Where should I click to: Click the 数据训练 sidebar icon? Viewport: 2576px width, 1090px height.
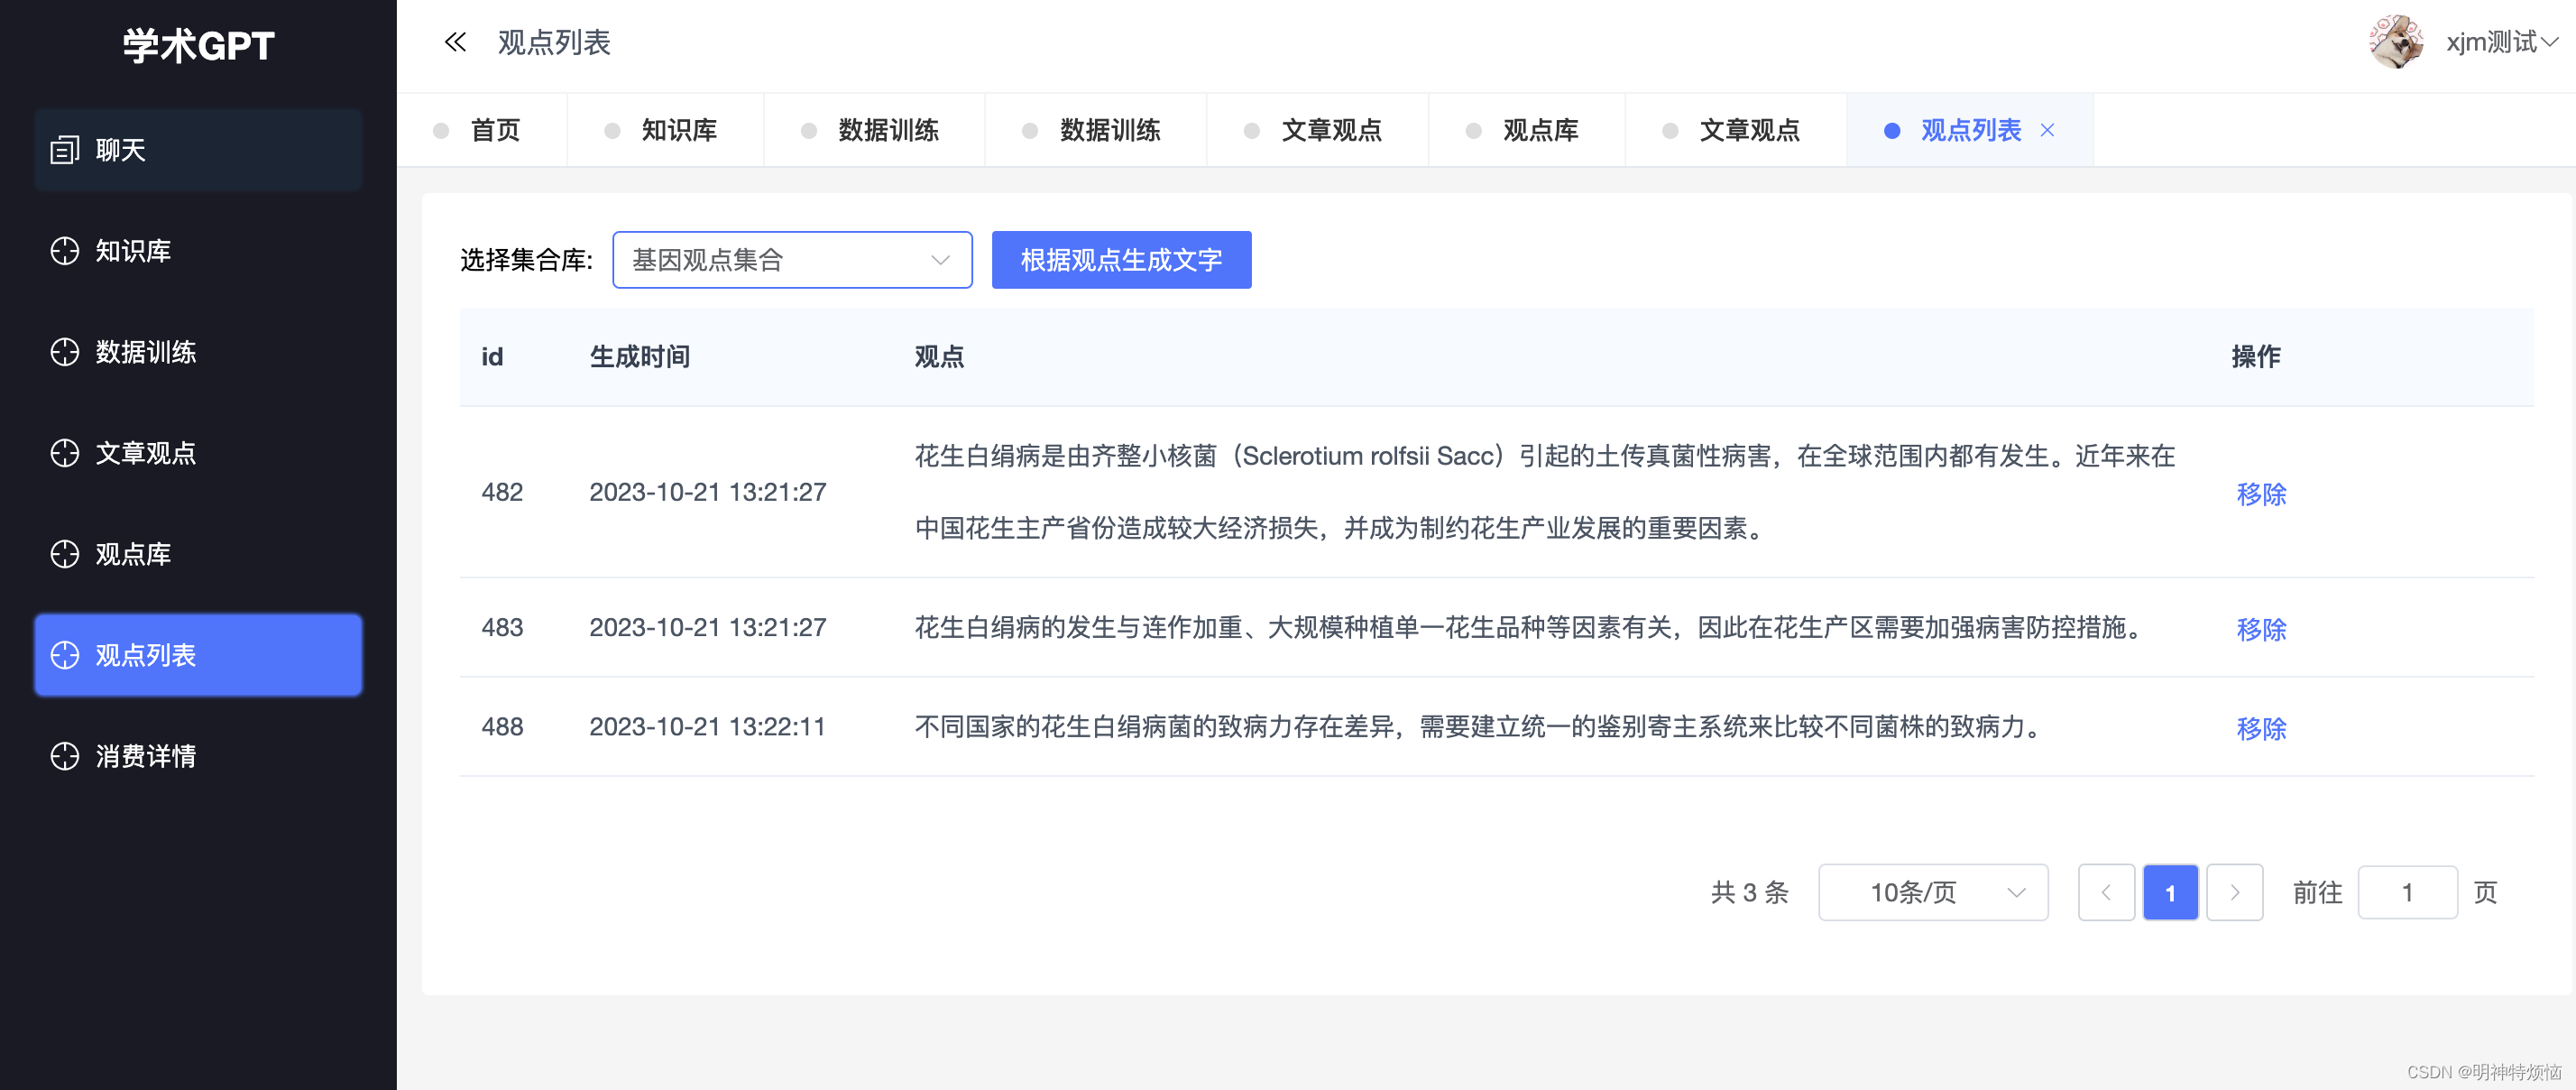65,352
